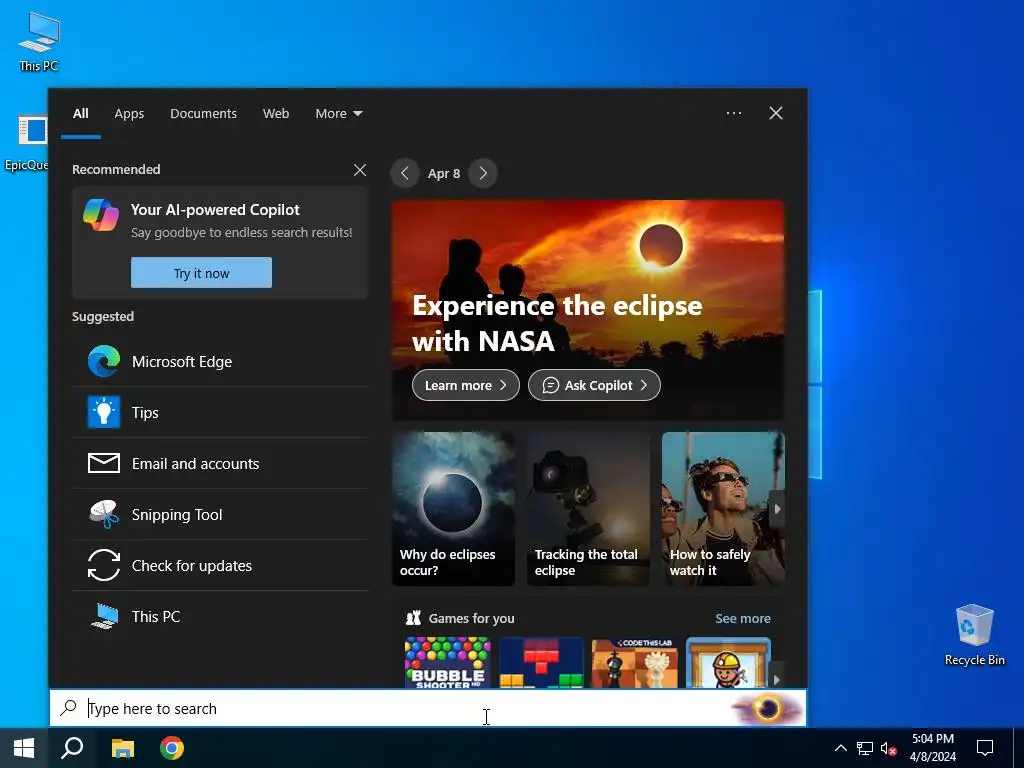Show hidden system tray icons

pos(840,748)
